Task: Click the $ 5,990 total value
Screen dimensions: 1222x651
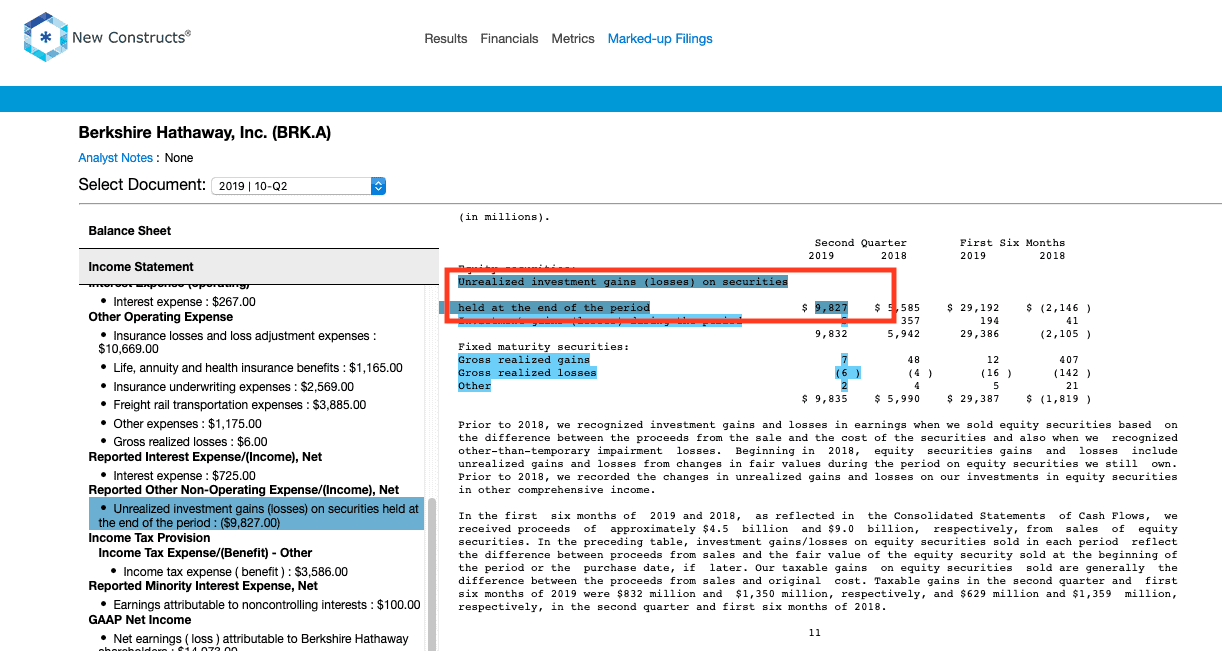Action: pos(897,399)
